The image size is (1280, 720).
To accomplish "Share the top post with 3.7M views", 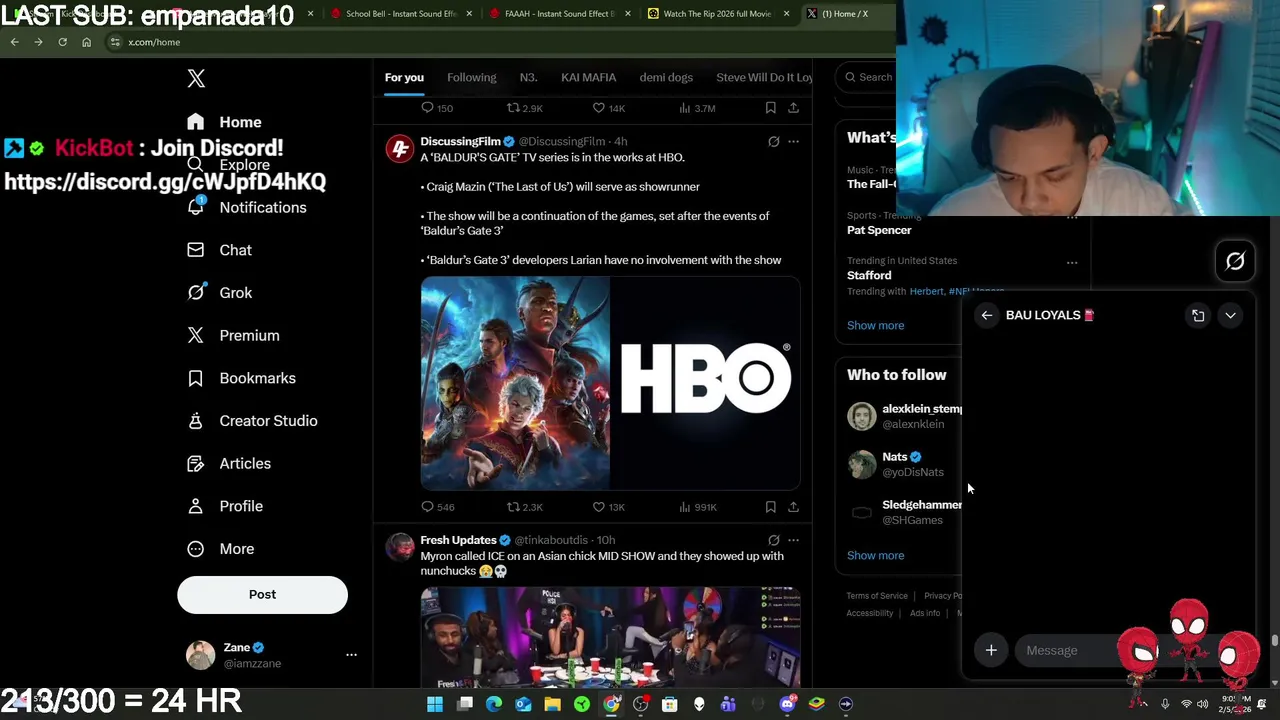I will (x=793, y=108).
